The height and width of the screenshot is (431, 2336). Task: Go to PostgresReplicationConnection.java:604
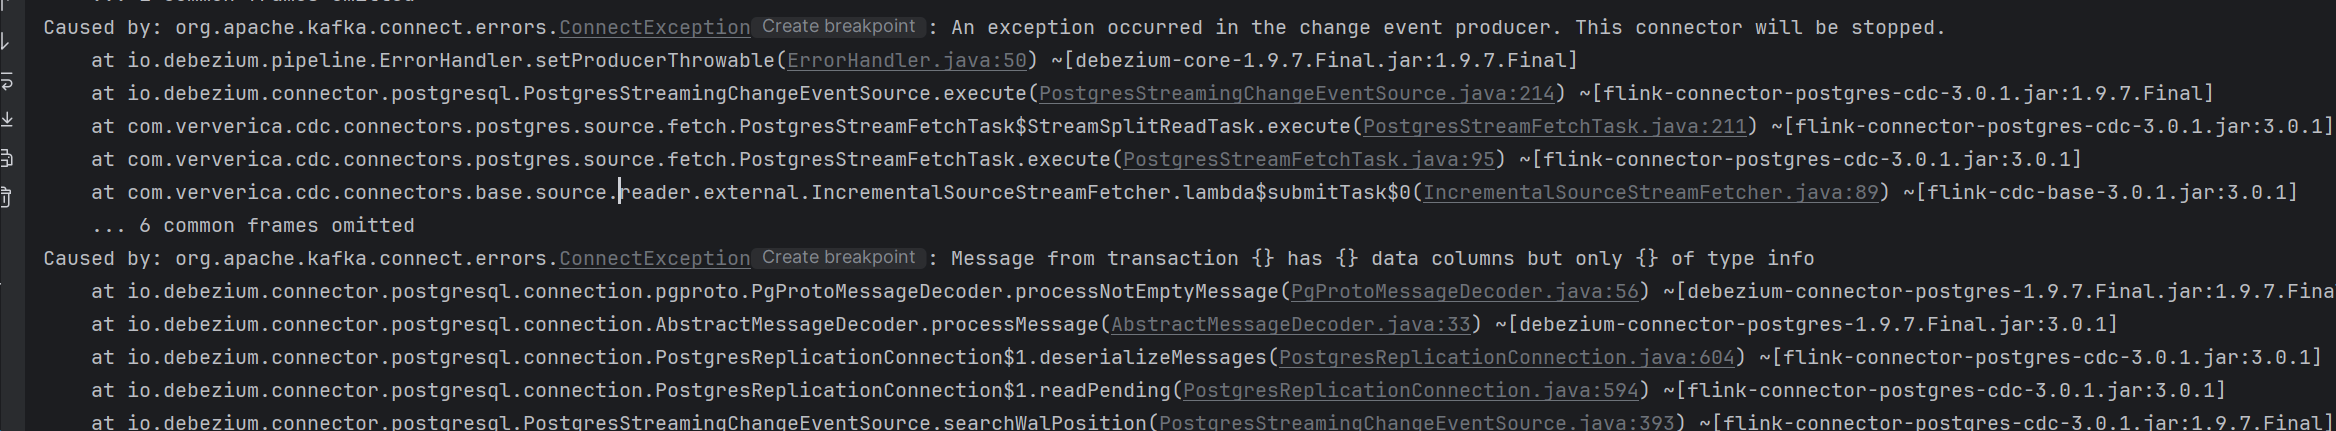(x=1506, y=358)
